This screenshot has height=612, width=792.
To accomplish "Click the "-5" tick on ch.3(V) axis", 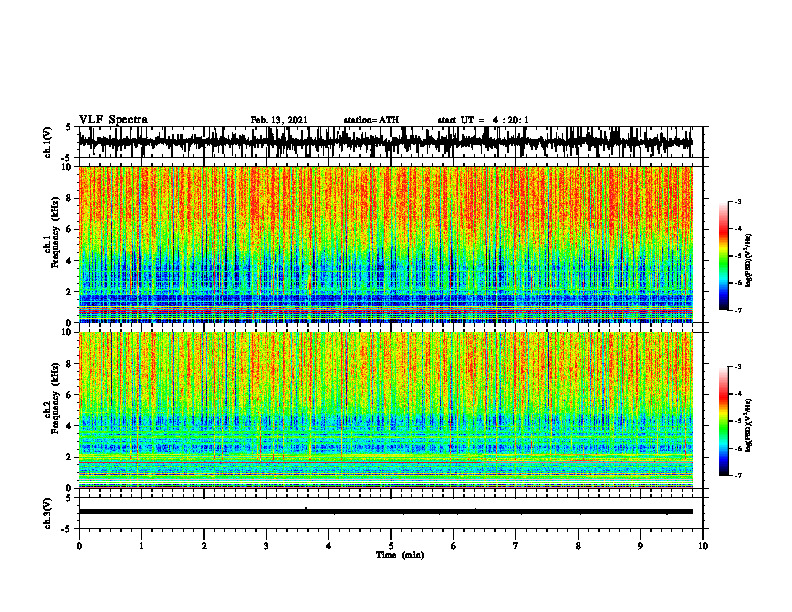I will click(x=67, y=529).
